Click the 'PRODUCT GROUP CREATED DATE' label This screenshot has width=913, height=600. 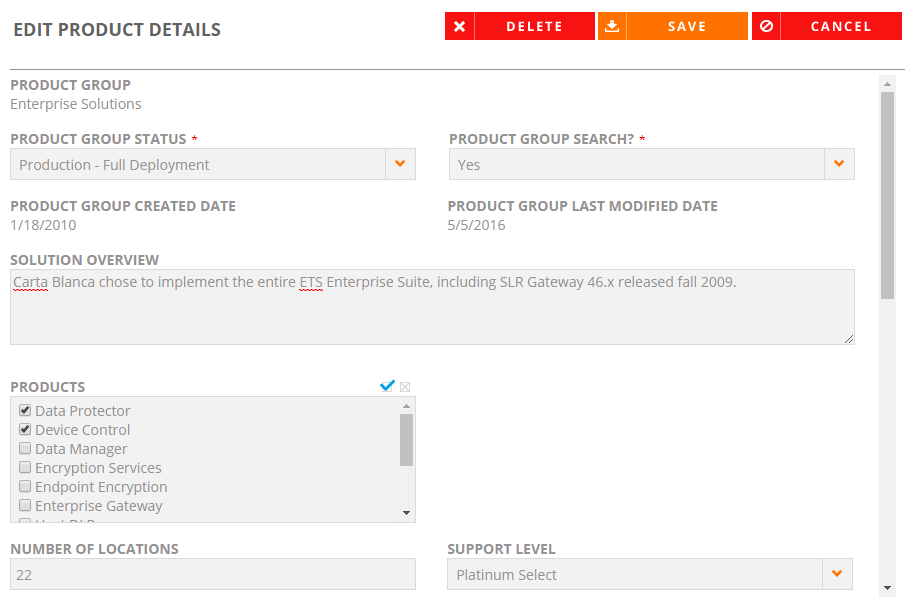pos(123,206)
